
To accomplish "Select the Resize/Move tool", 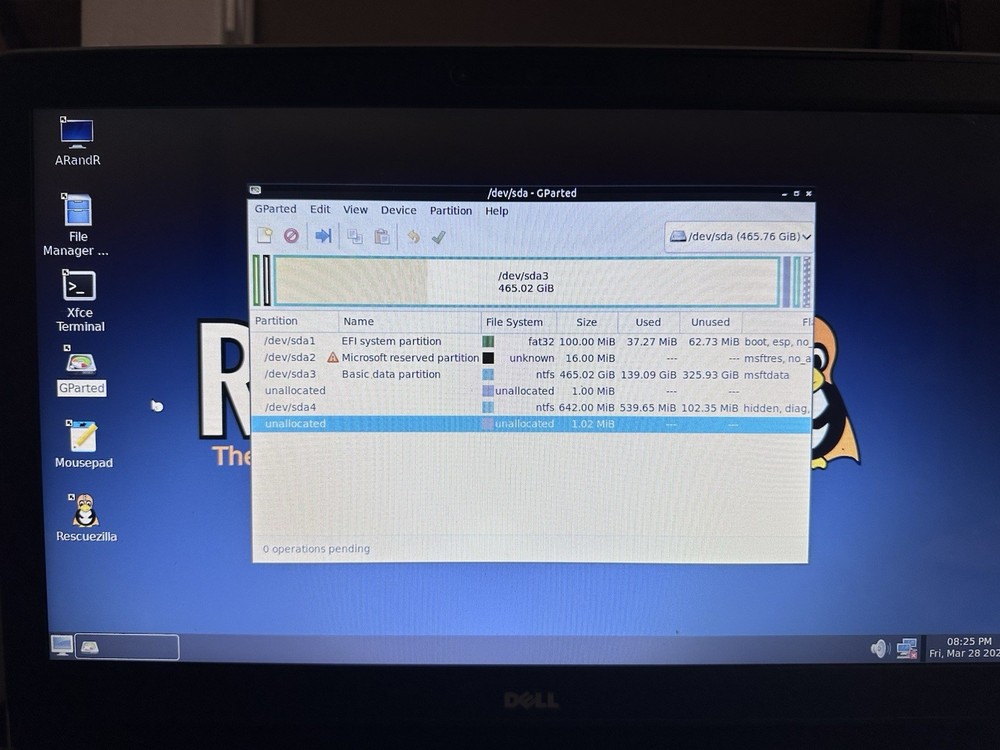I will [x=322, y=236].
